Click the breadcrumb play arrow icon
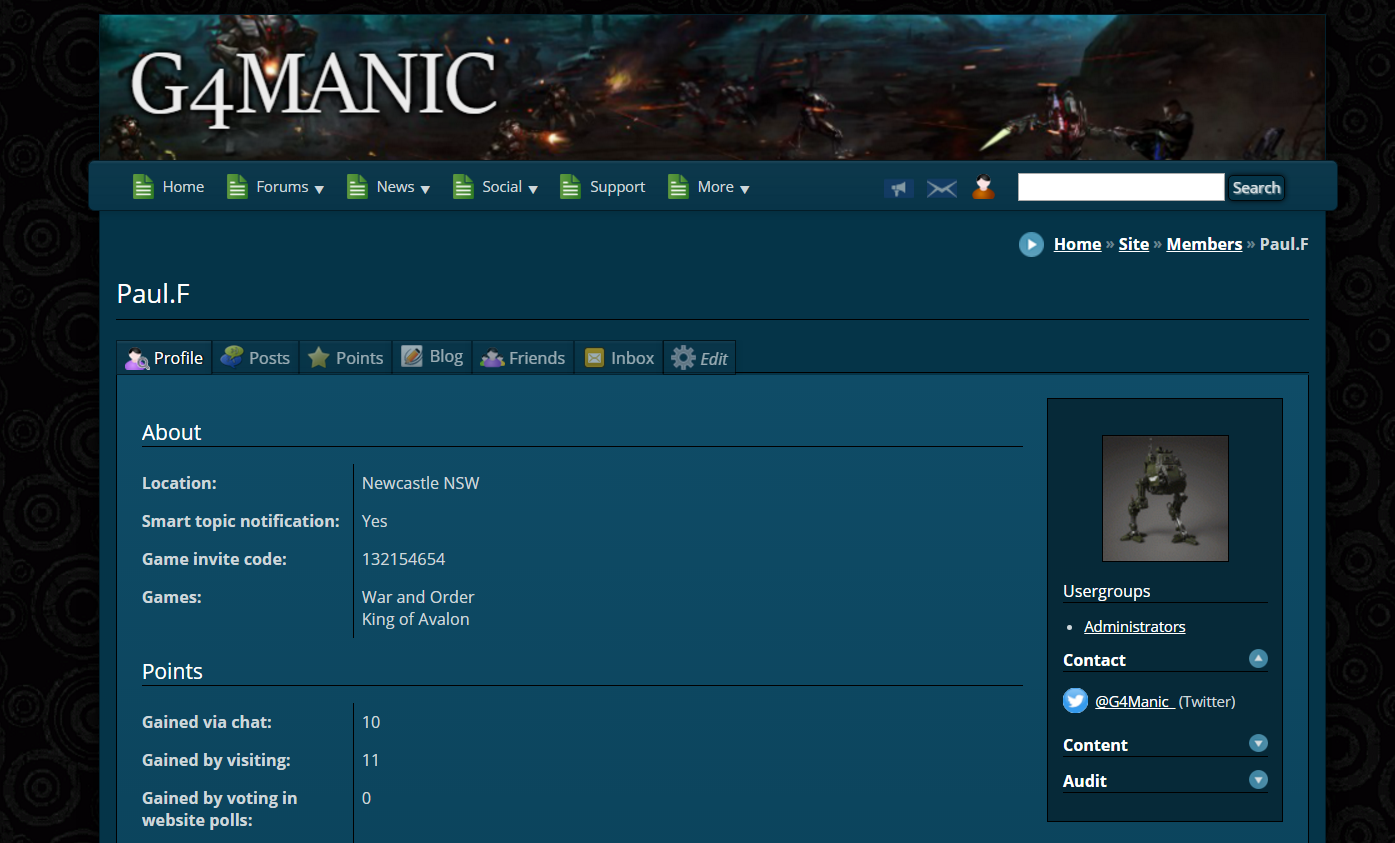Viewport: 1395px width, 843px height. (x=1031, y=244)
